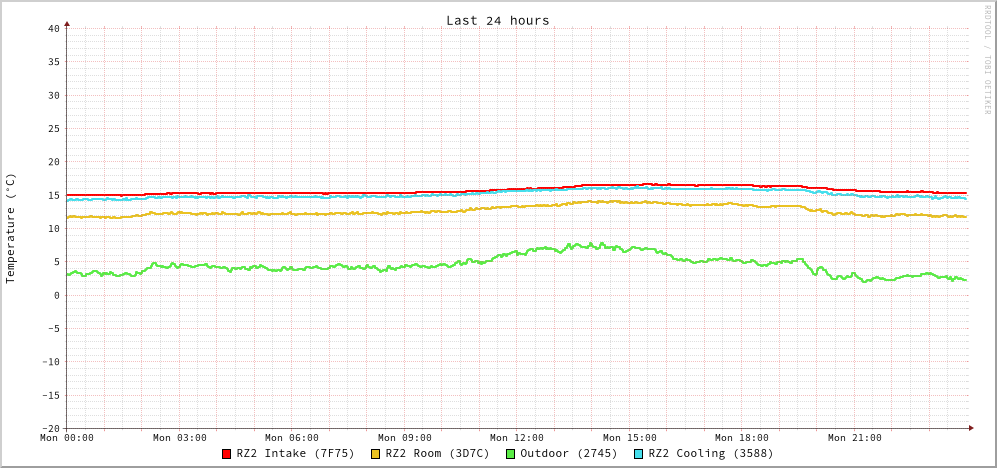Click the arrow atop the temperature axis
The height and width of the screenshot is (468, 997).
(x=67, y=23)
